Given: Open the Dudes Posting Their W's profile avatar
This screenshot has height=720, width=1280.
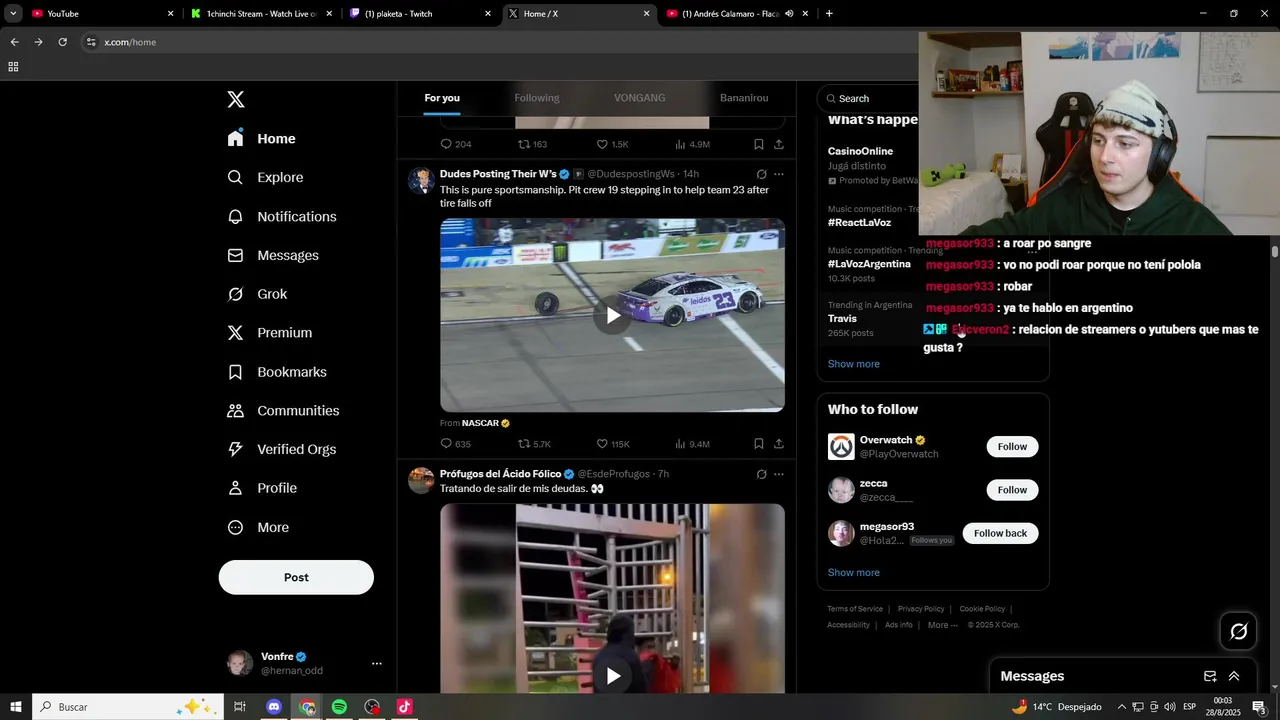Looking at the screenshot, I should [421, 180].
